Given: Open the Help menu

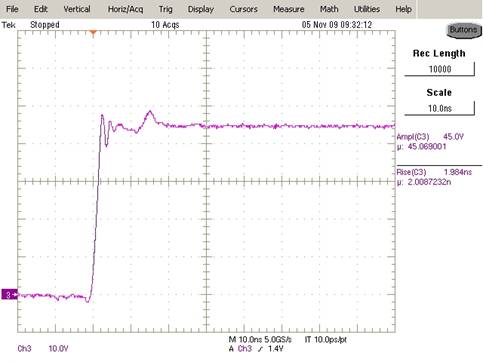Looking at the screenshot, I should 403,9.
